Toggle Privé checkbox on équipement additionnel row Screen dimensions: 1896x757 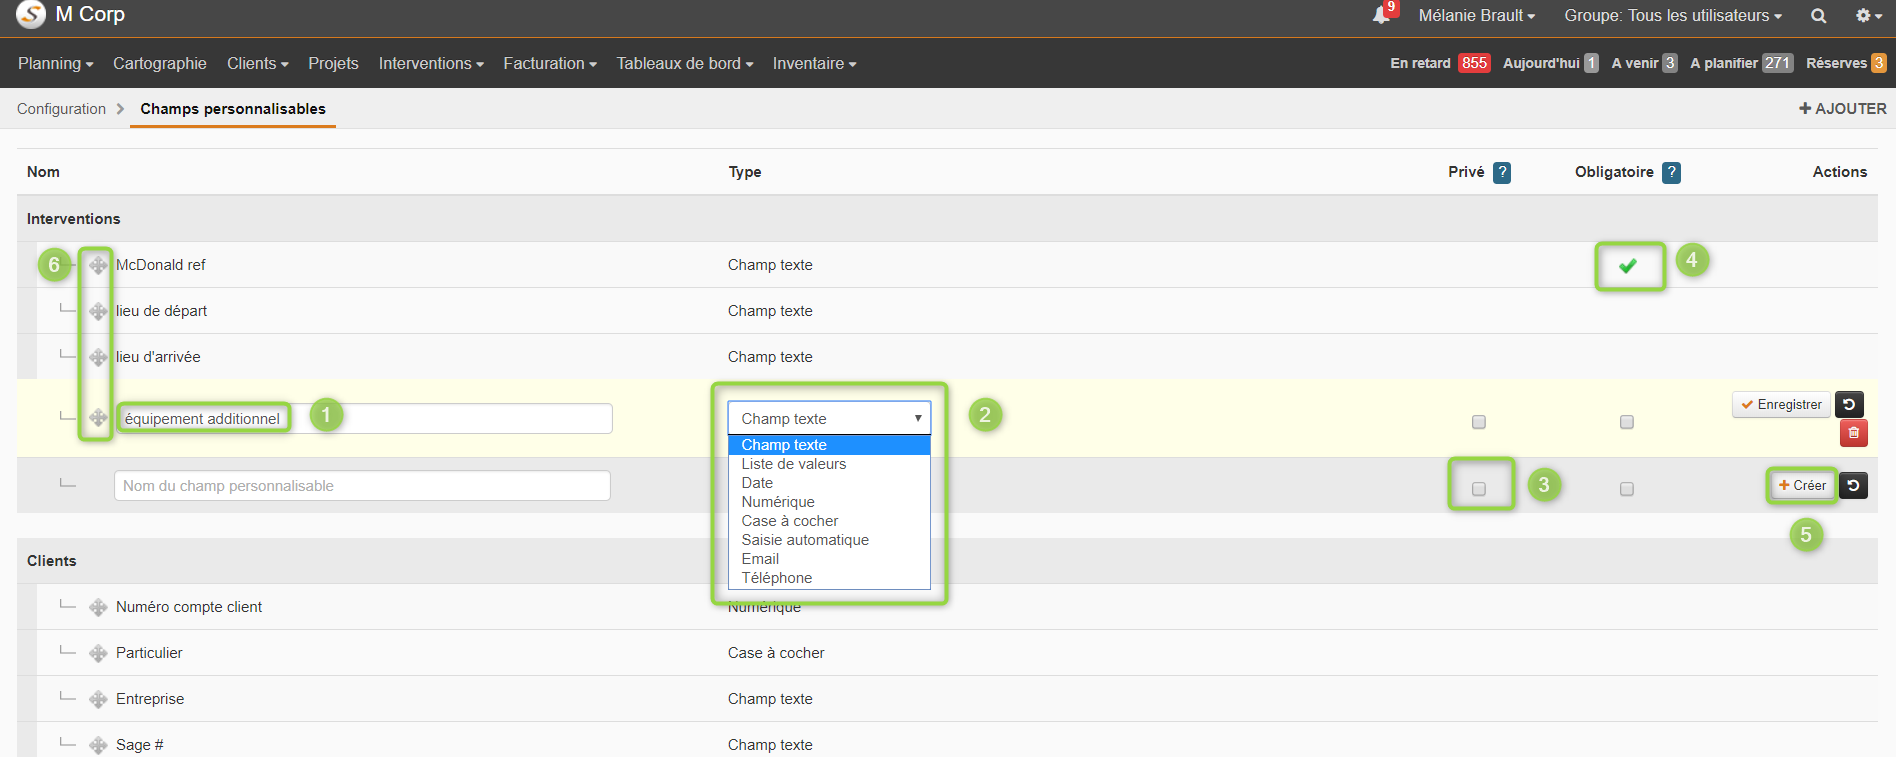(x=1479, y=422)
